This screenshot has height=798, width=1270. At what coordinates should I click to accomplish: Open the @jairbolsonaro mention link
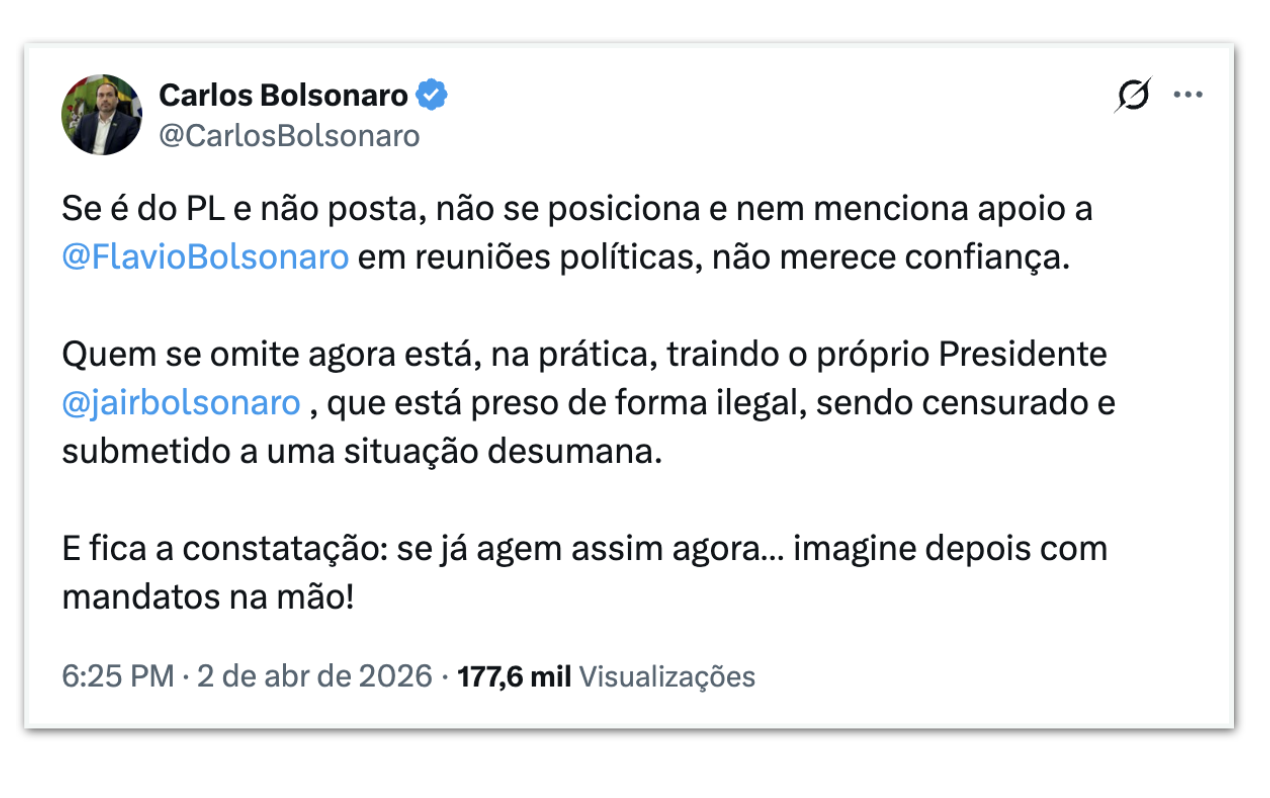click(x=181, y=403)
